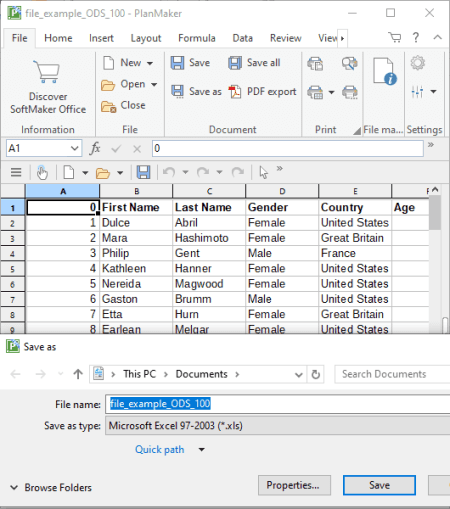
Task: Click the checkmark accept icon in formula bar
Action: pyautogui.click(x=116, y=149)
